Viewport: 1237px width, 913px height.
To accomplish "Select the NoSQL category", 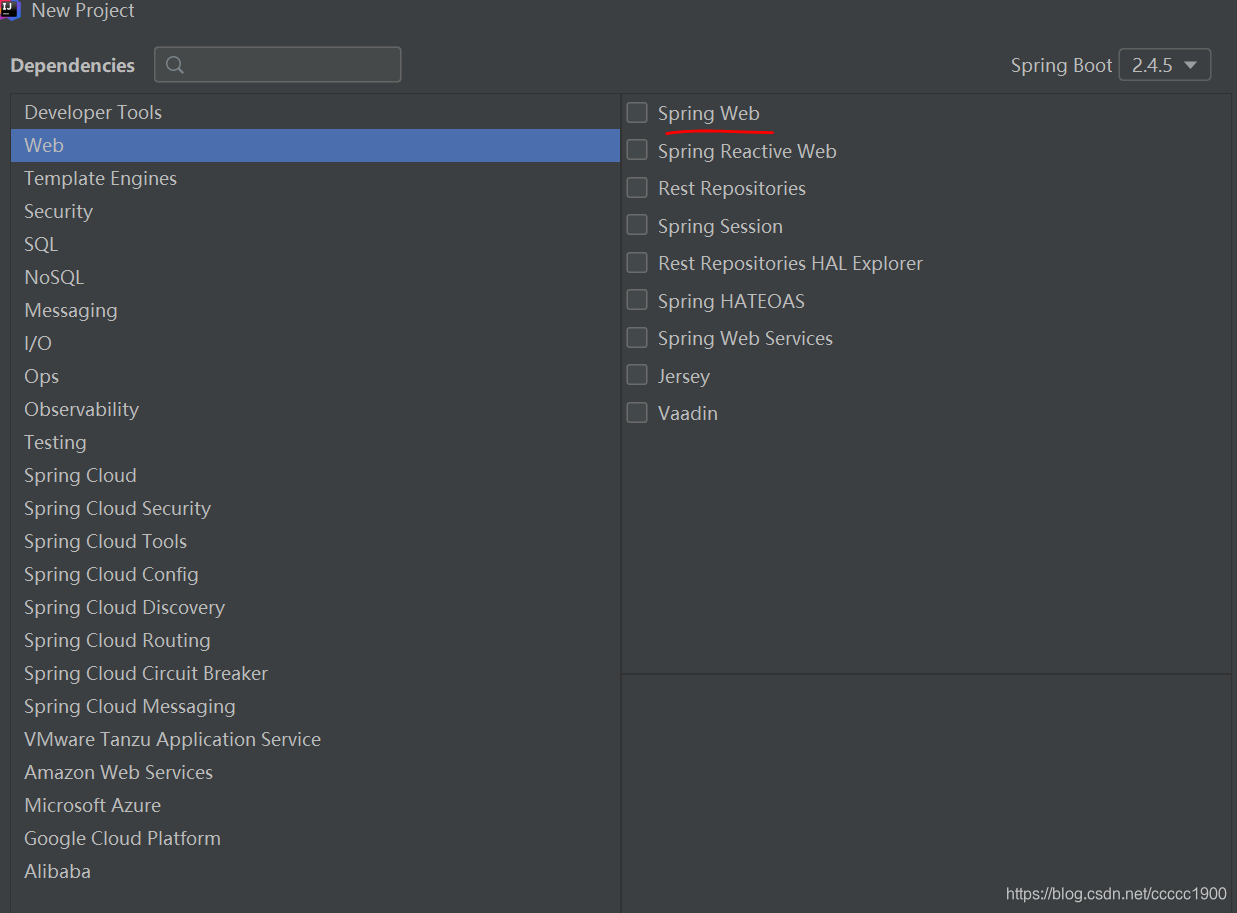I will (x=315, y=277).
